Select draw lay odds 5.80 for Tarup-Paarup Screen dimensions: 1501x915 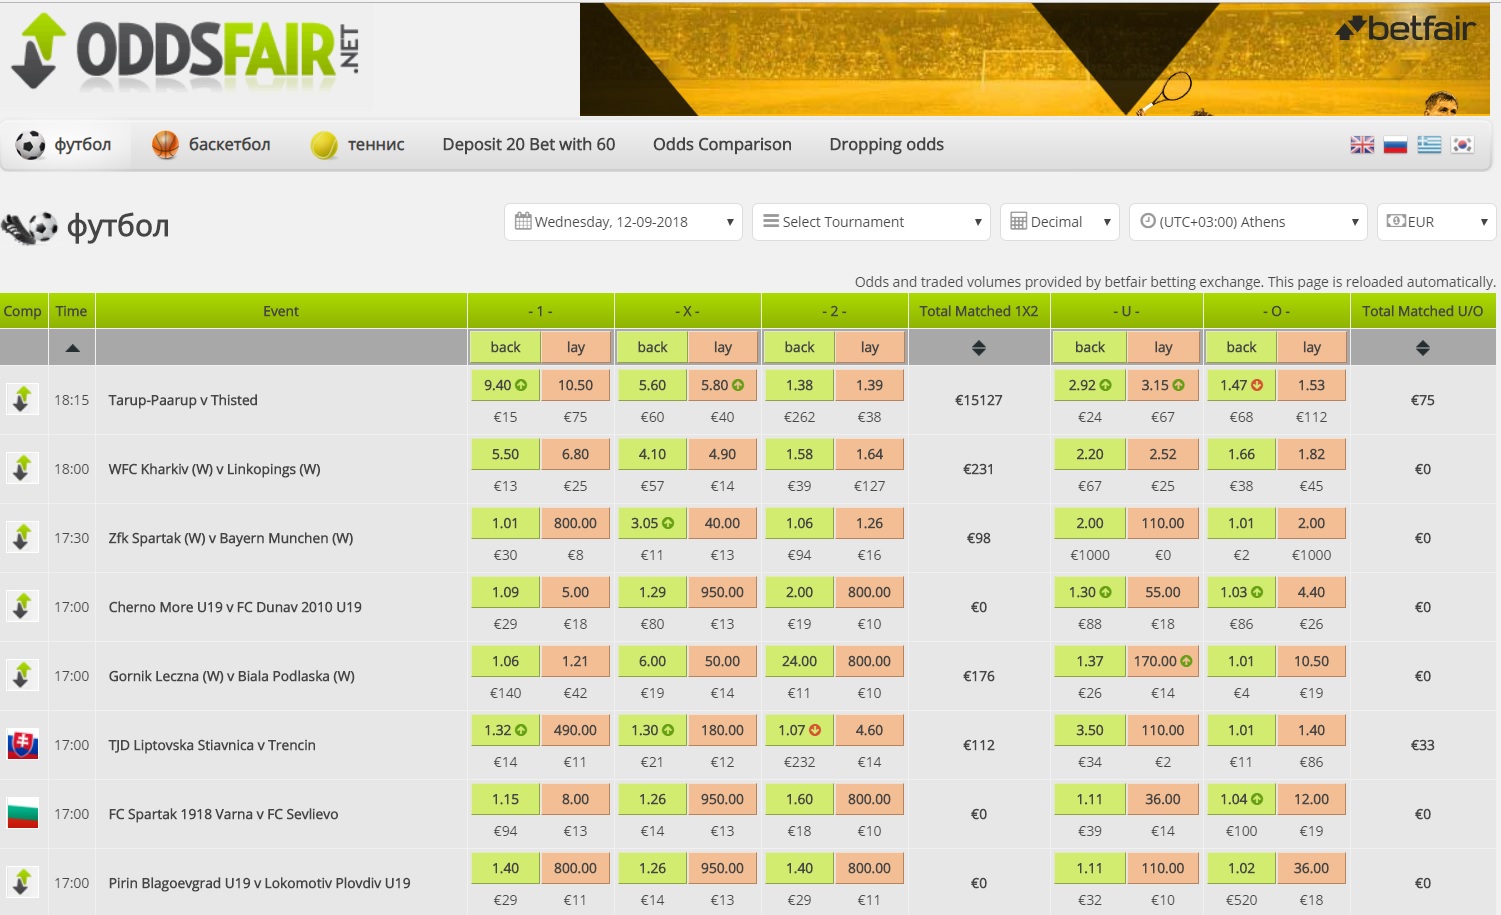point(722,385)
